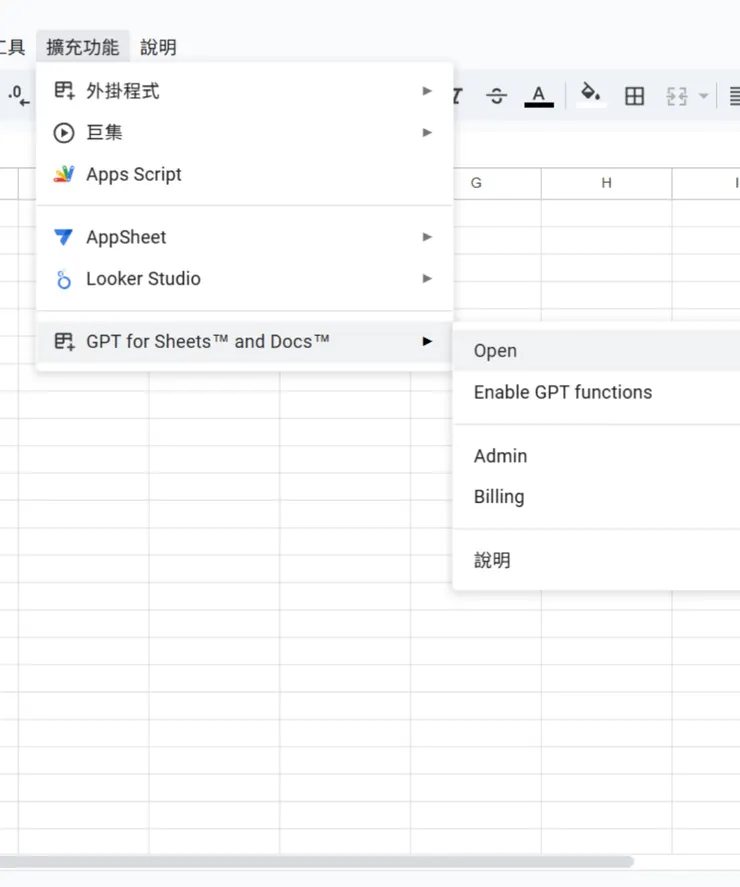This screenshot has width=740, height=887.
Task: Toggle strikethrough formatting
Action: click(496, 96)
